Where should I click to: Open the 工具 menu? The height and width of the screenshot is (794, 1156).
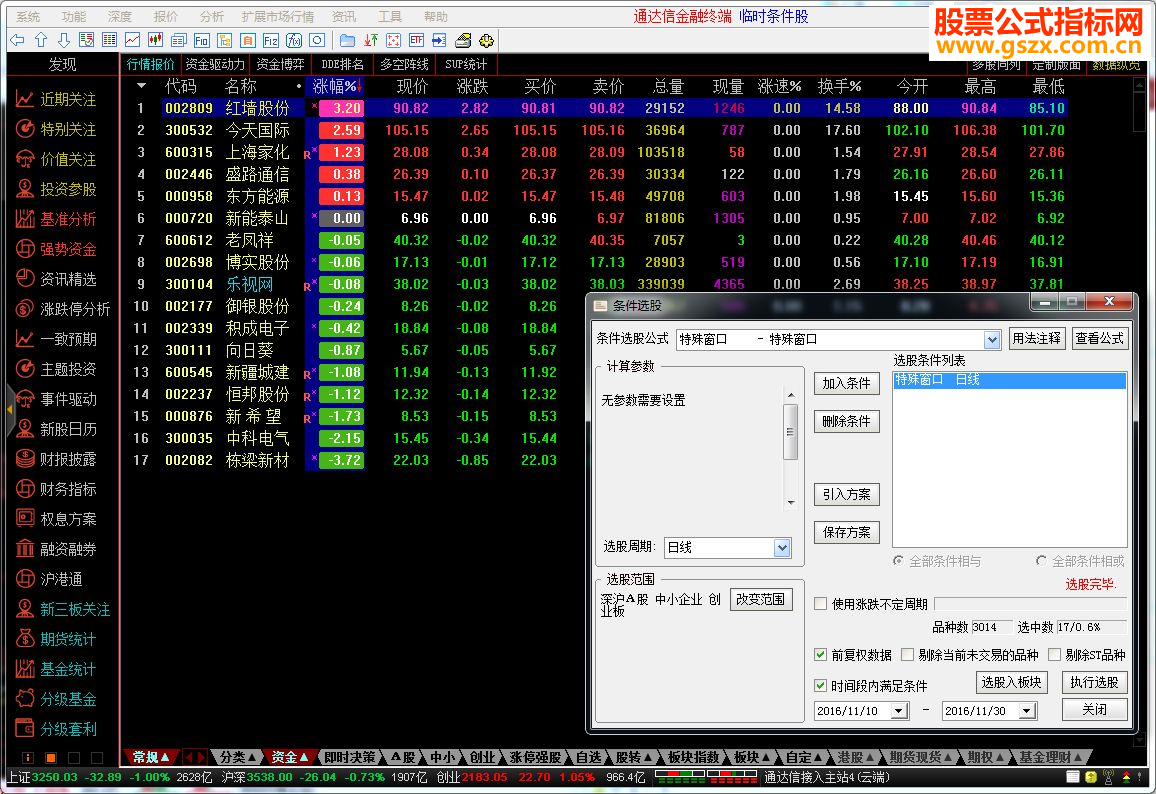(389, 16)
